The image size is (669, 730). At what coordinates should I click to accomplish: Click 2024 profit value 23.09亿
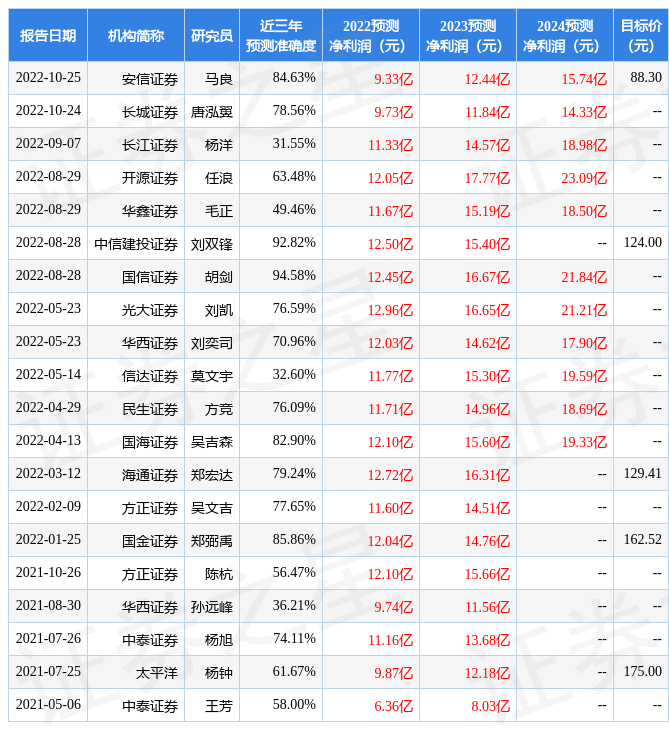[x=584, y=178]
